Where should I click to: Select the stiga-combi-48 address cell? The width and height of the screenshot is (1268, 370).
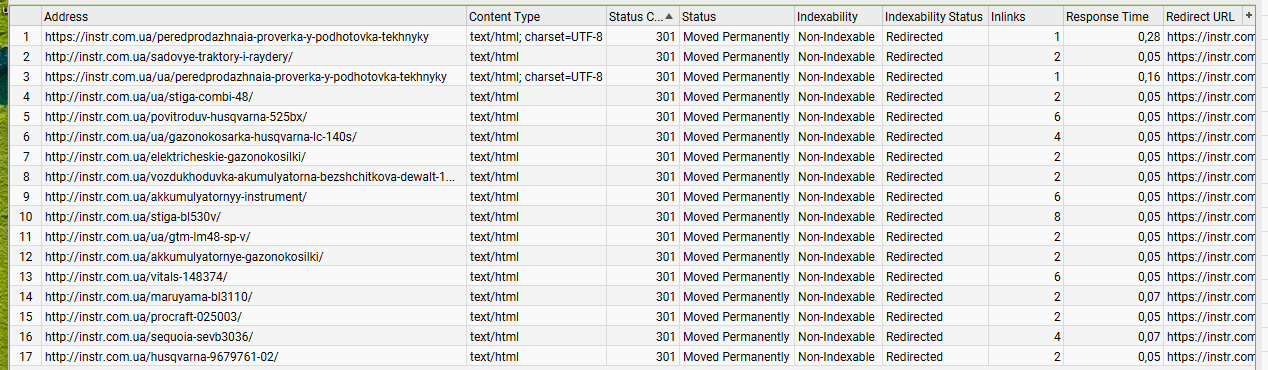pyautogui.click(x=253, y=97)
